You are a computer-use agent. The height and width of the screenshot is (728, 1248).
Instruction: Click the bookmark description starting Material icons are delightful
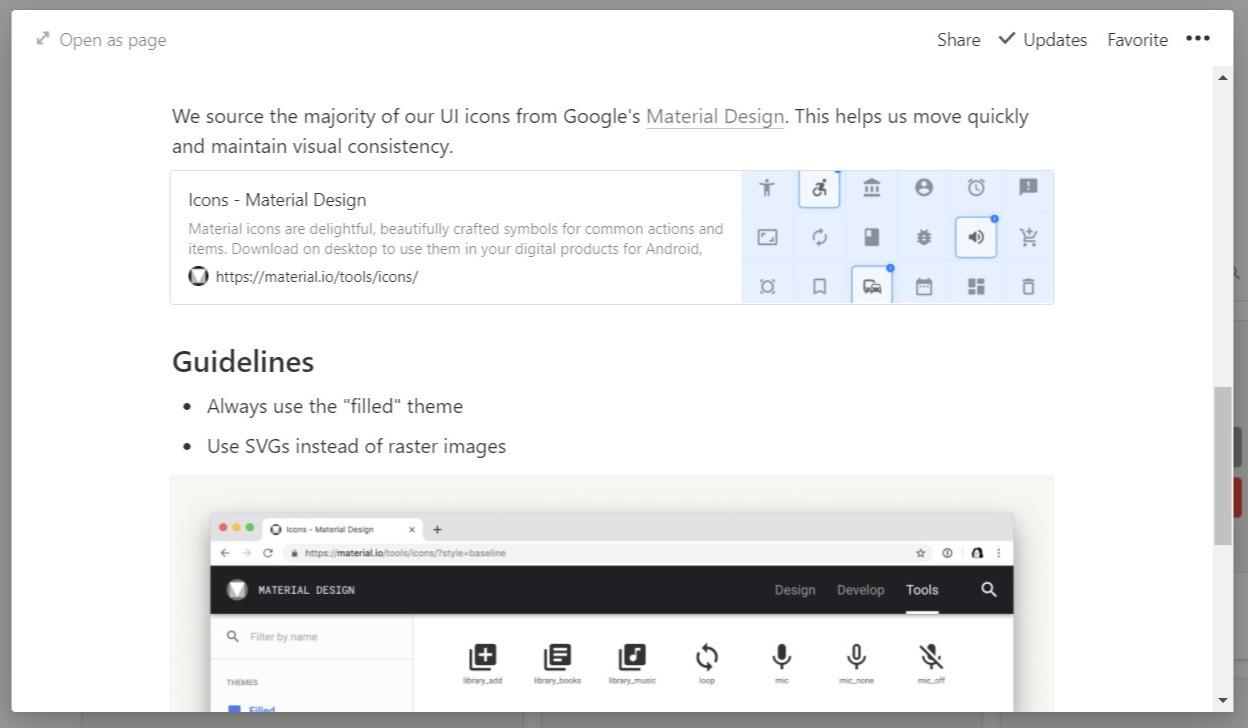click(456, 239)
